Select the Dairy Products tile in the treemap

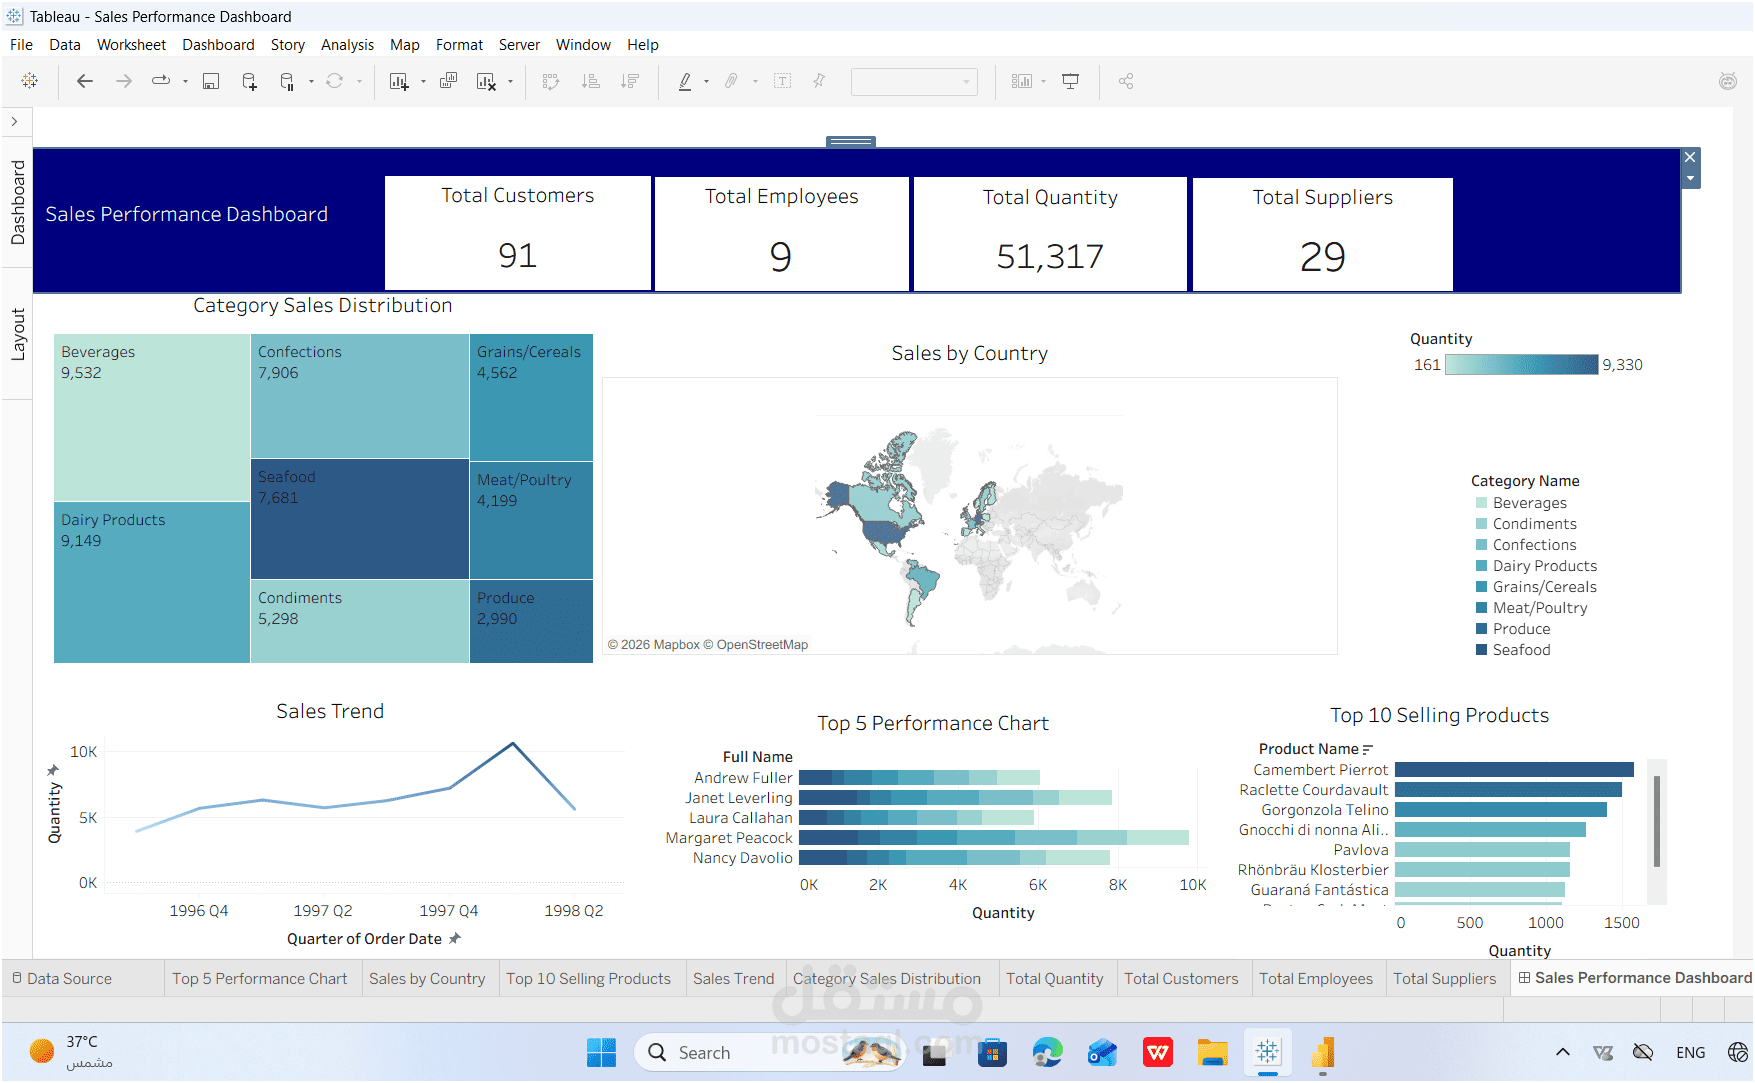pos(152,582)
